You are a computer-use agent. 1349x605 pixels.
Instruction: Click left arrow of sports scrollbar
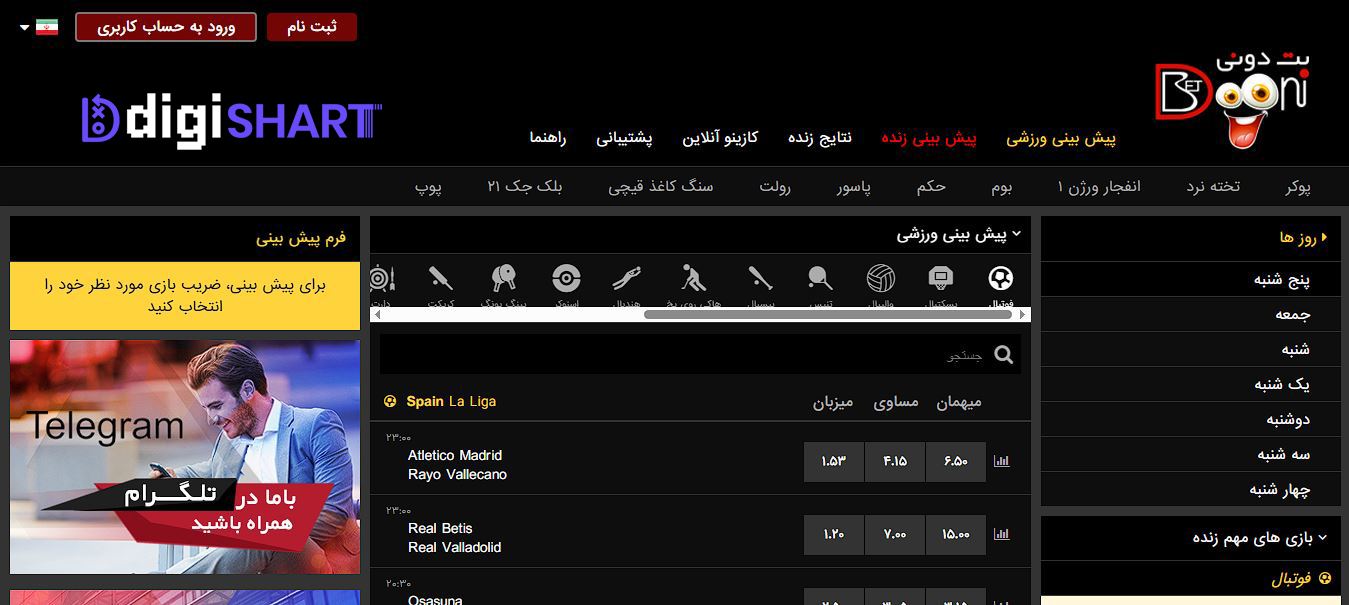[x=377, y=314]
